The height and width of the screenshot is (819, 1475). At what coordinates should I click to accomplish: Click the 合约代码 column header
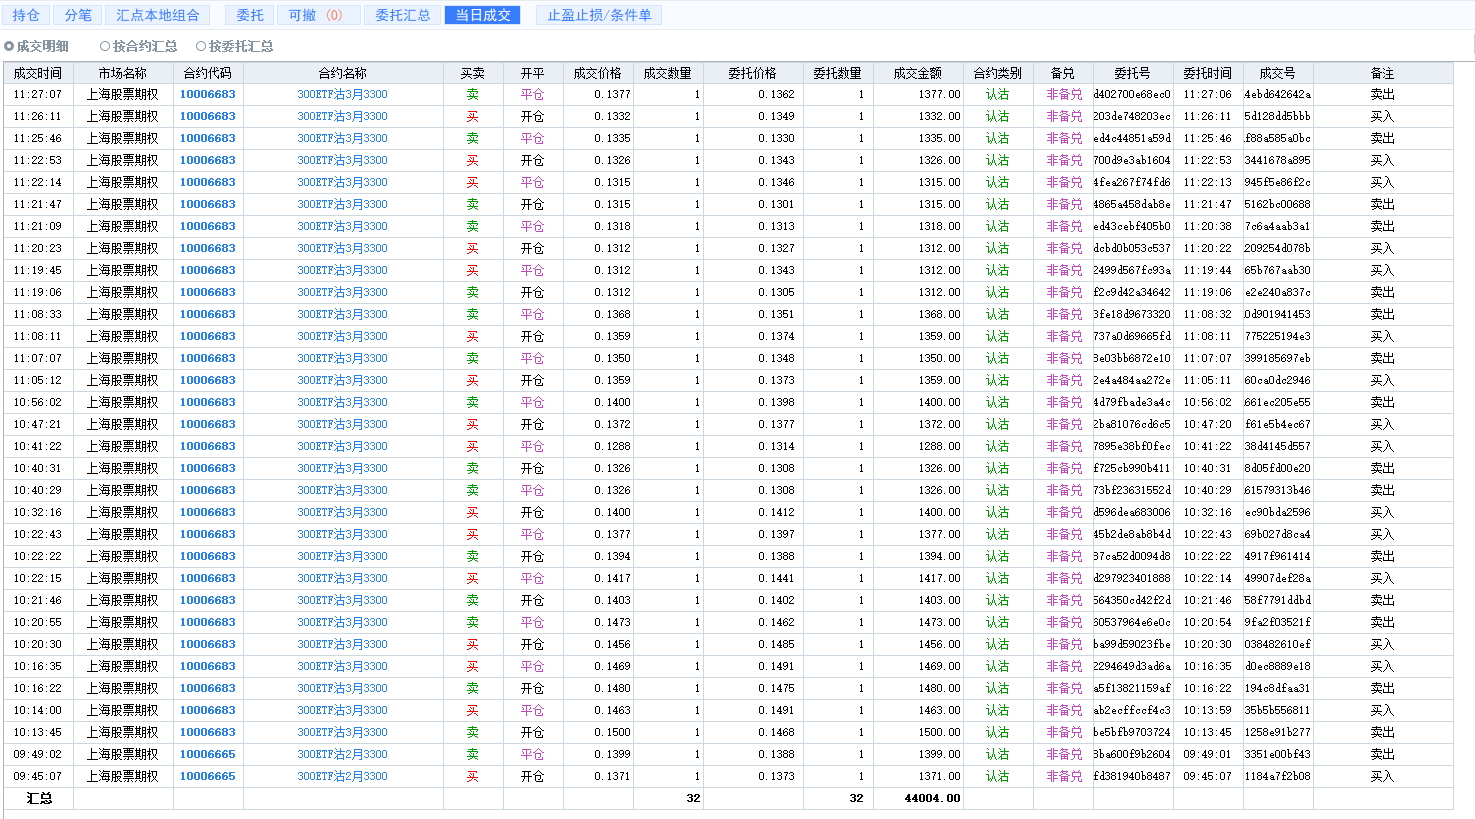(x=208, y=73)
